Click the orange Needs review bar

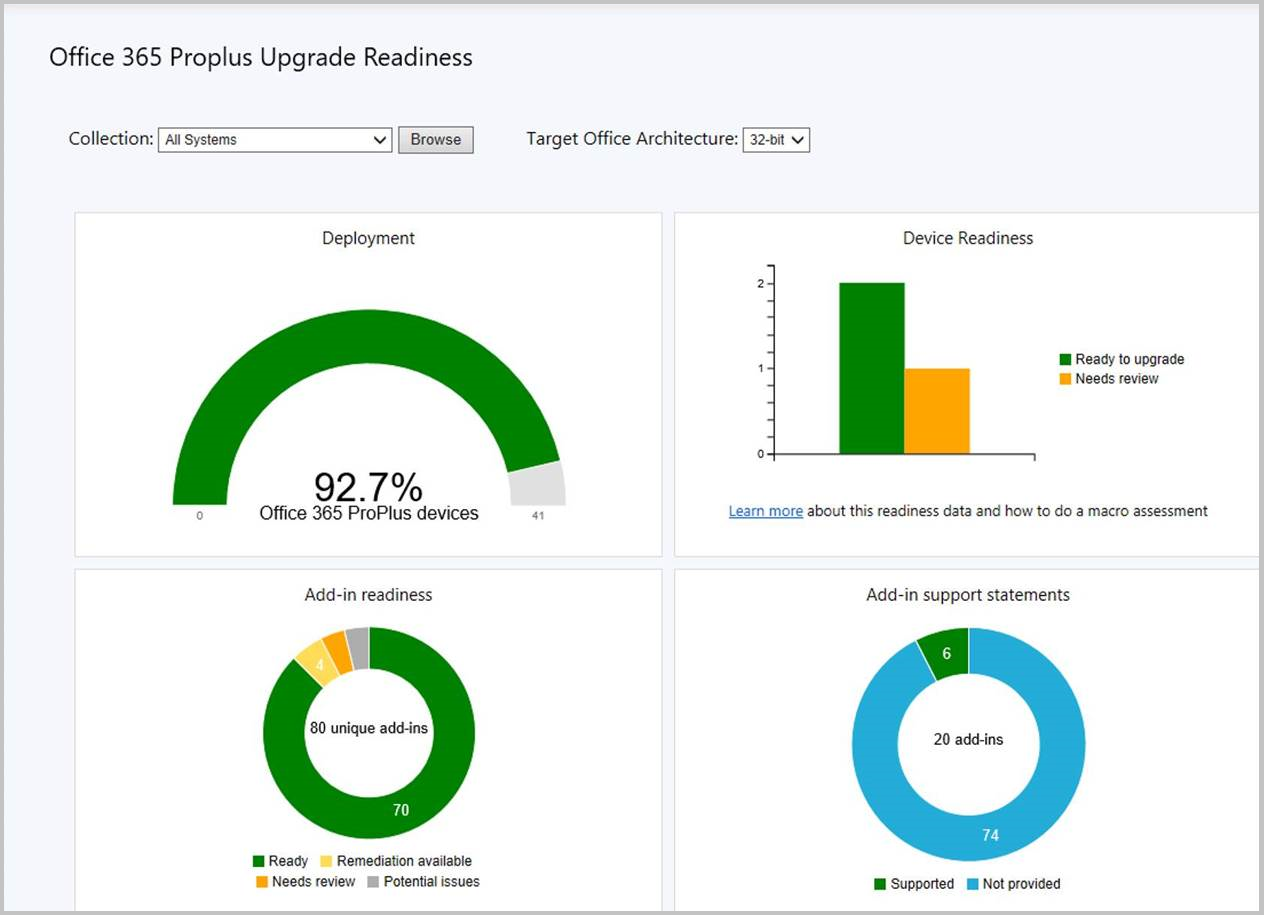click(x=937, y=411)
